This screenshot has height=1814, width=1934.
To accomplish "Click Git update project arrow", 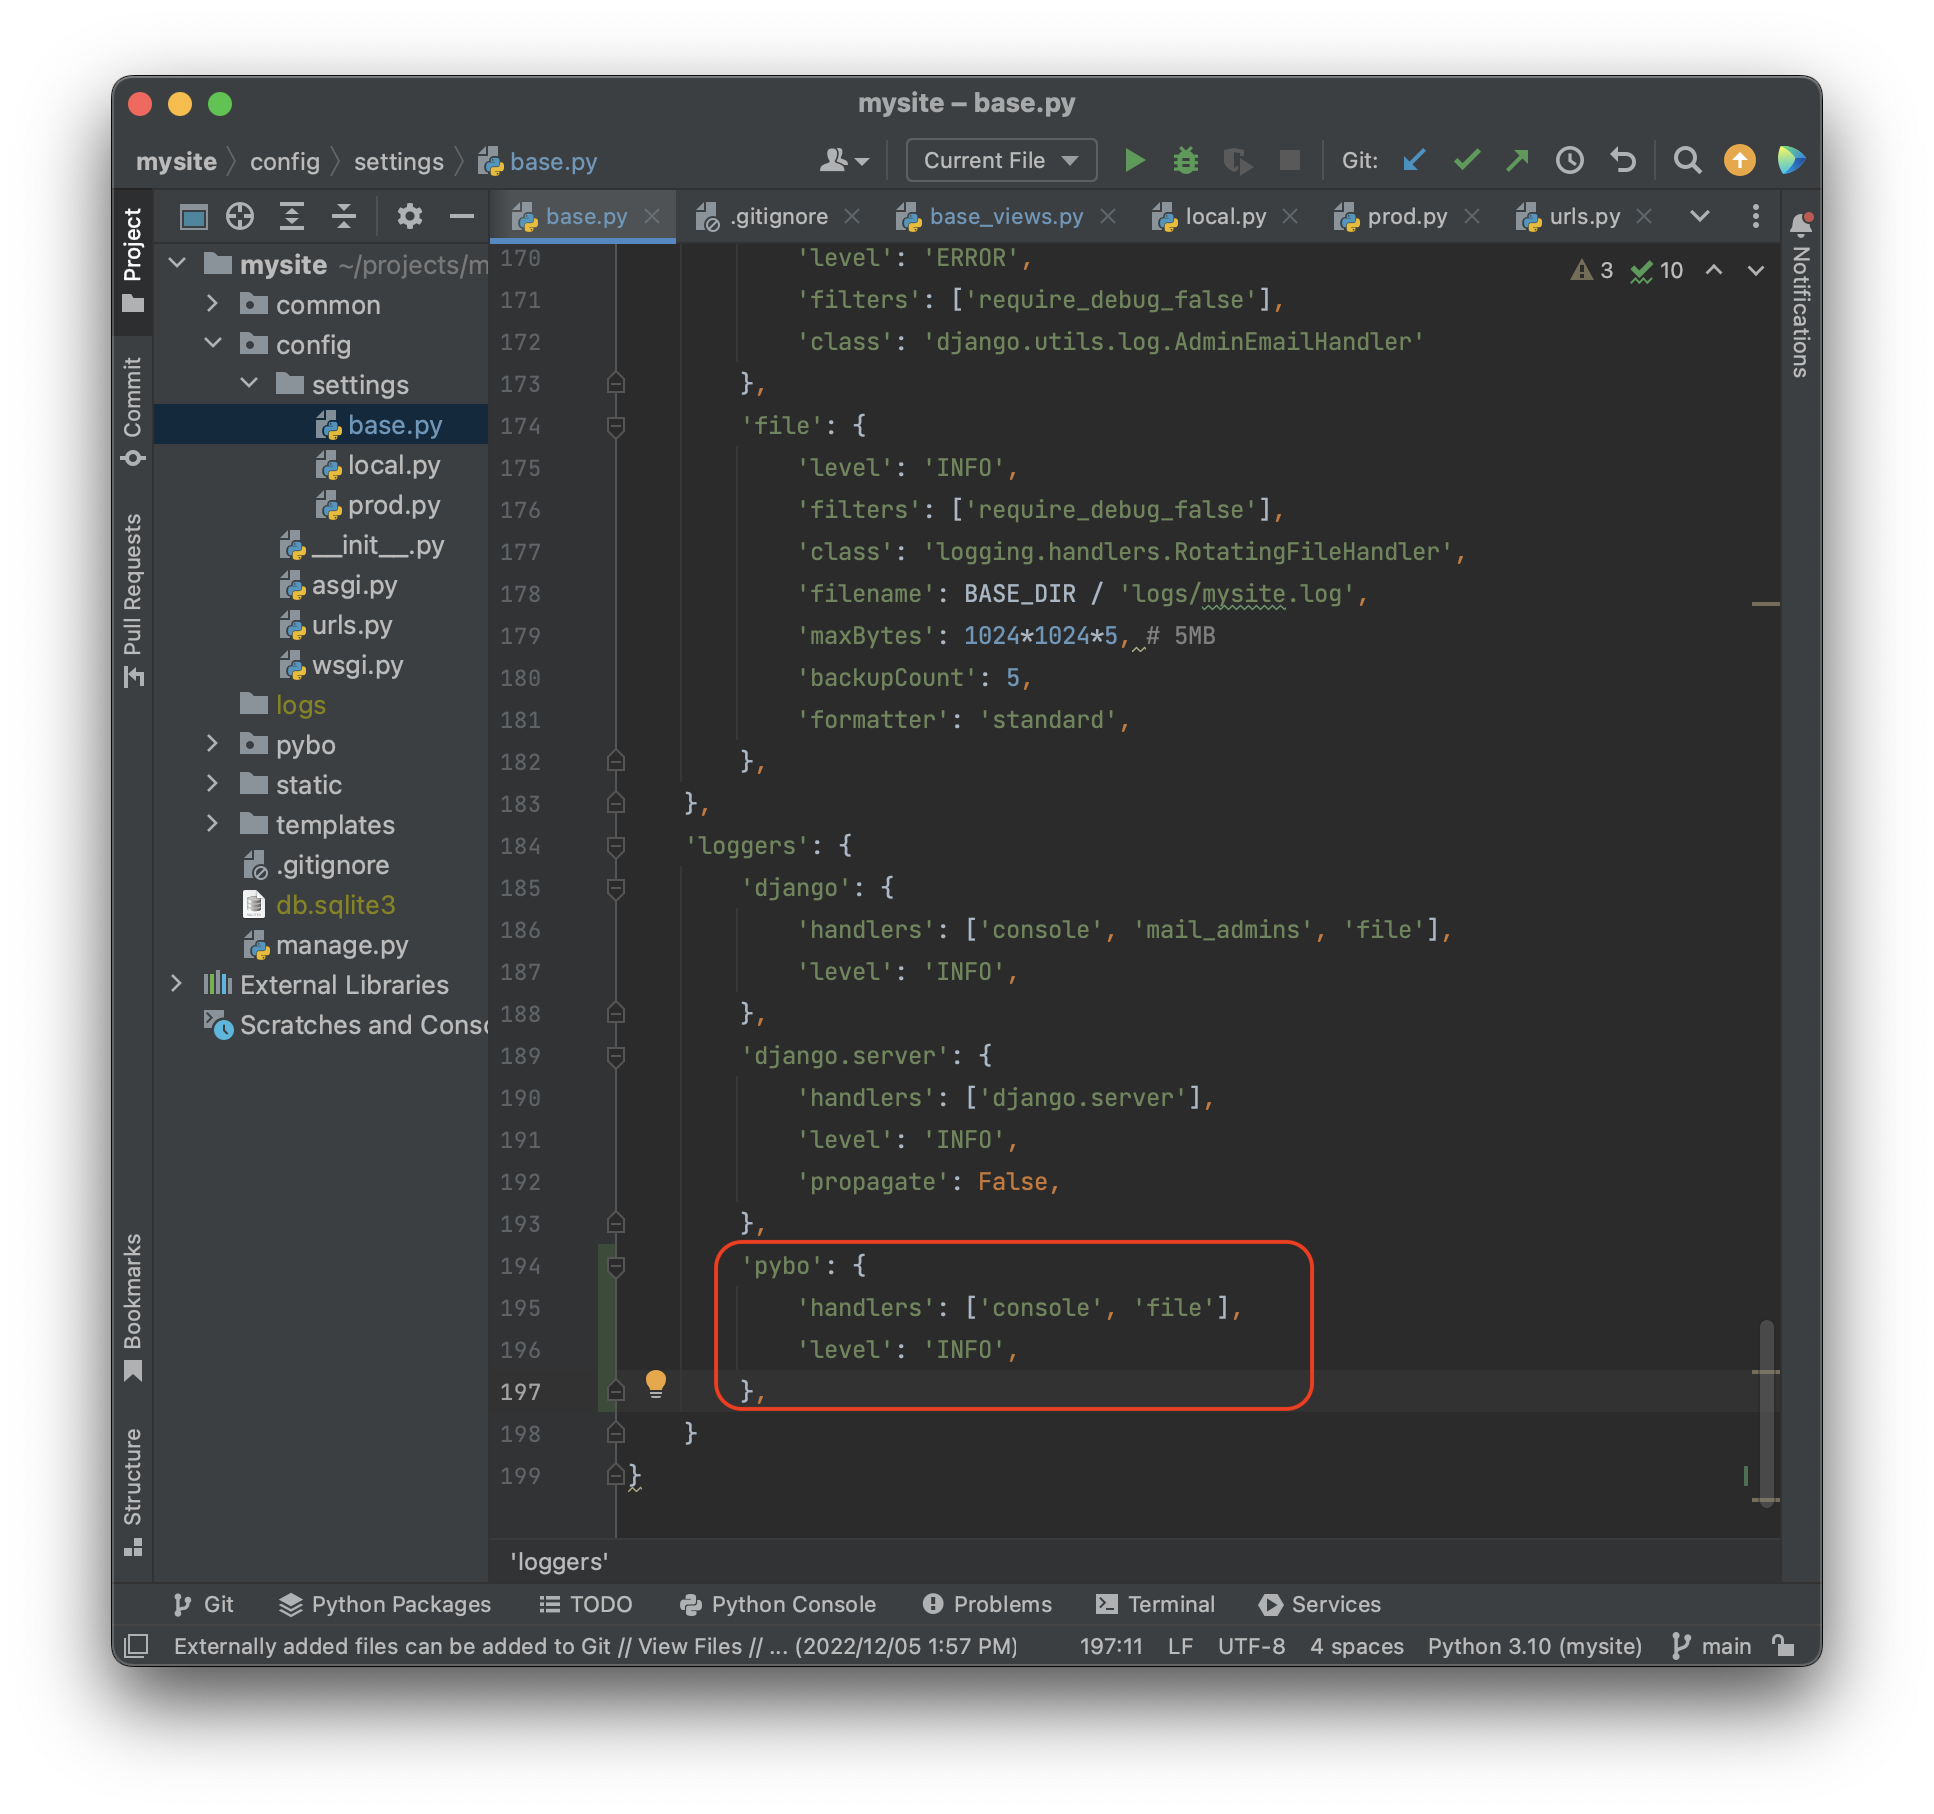I will pos(1414,160).
